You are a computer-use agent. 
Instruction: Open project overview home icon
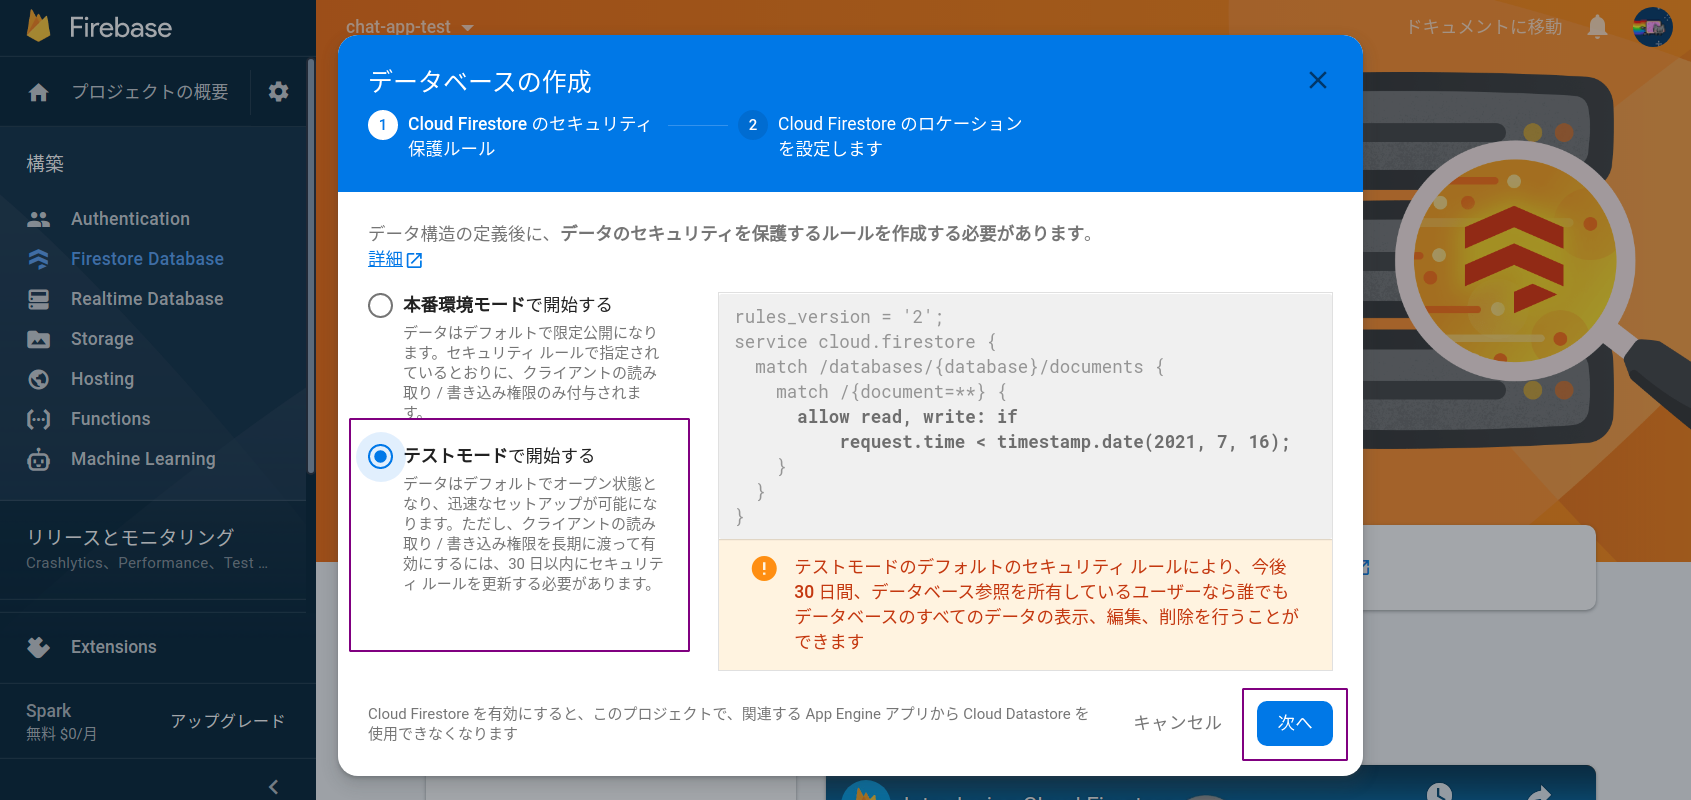tap(39, 93)
